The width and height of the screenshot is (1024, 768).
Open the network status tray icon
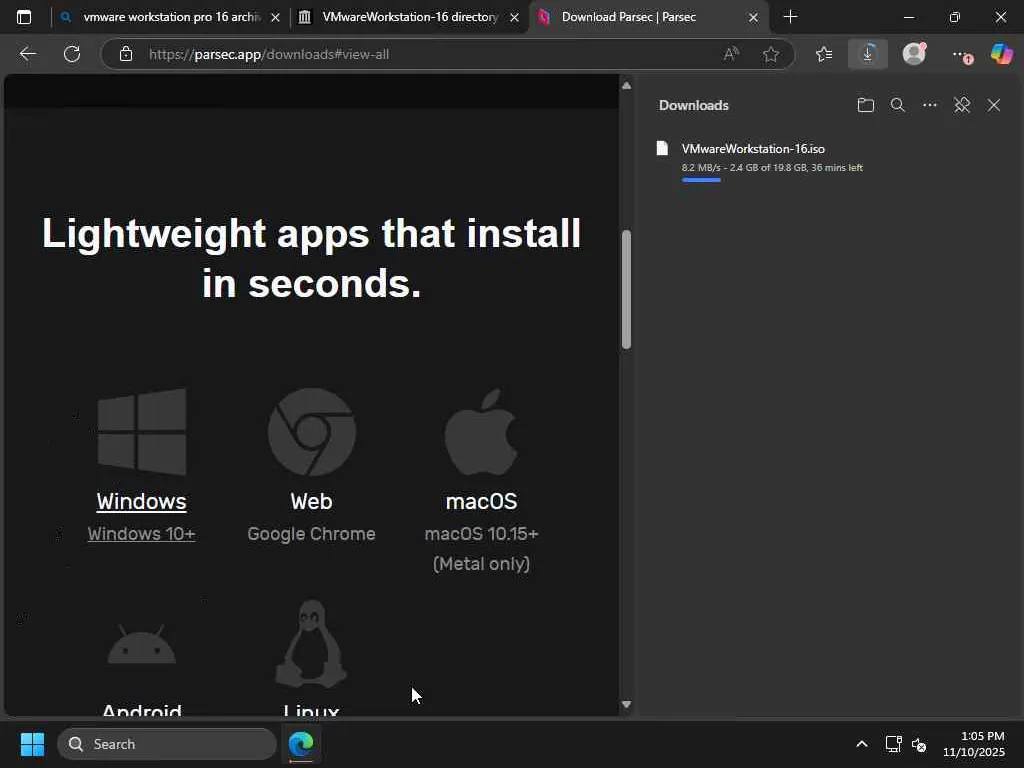pyautogui.click(x=893, y=744)
